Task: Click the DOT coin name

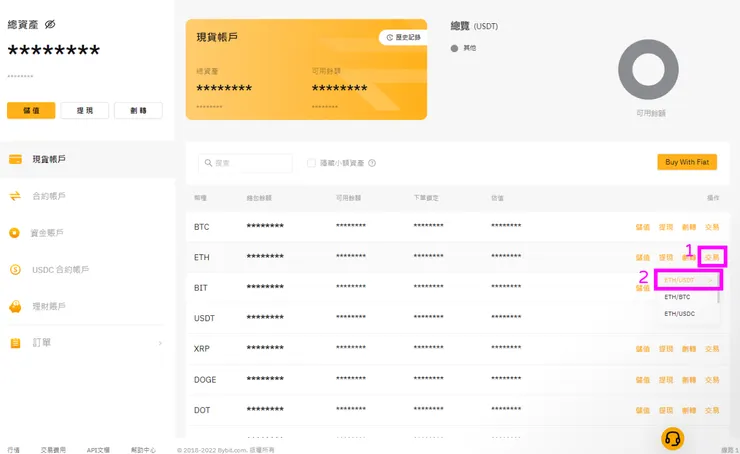Action: point(202,410)
